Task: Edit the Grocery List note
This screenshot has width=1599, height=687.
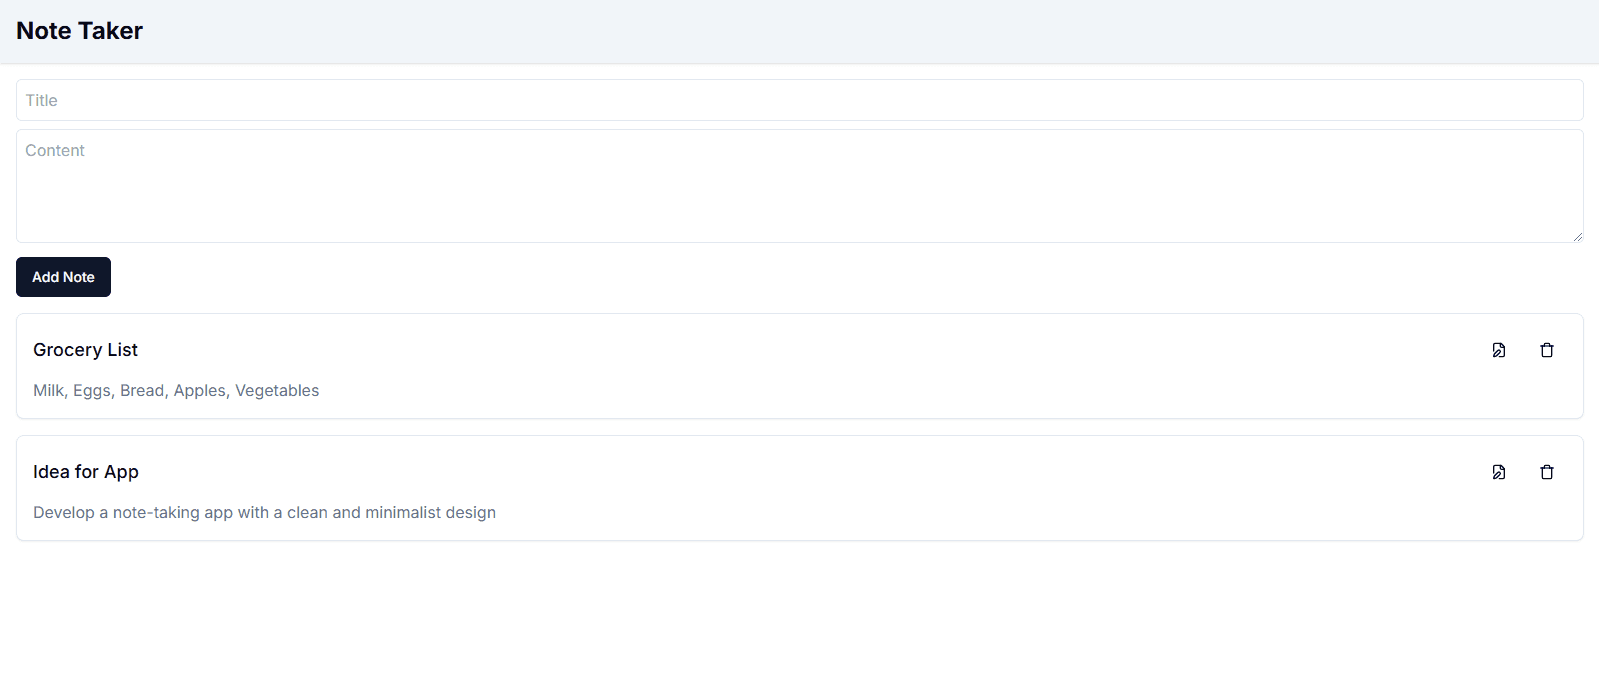Action: tap(1498, 350)
